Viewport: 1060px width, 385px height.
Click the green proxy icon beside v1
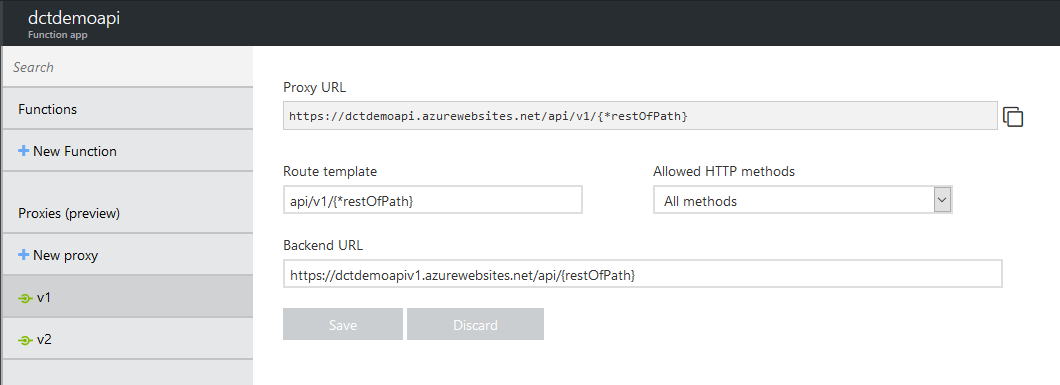tap(25, 298)
